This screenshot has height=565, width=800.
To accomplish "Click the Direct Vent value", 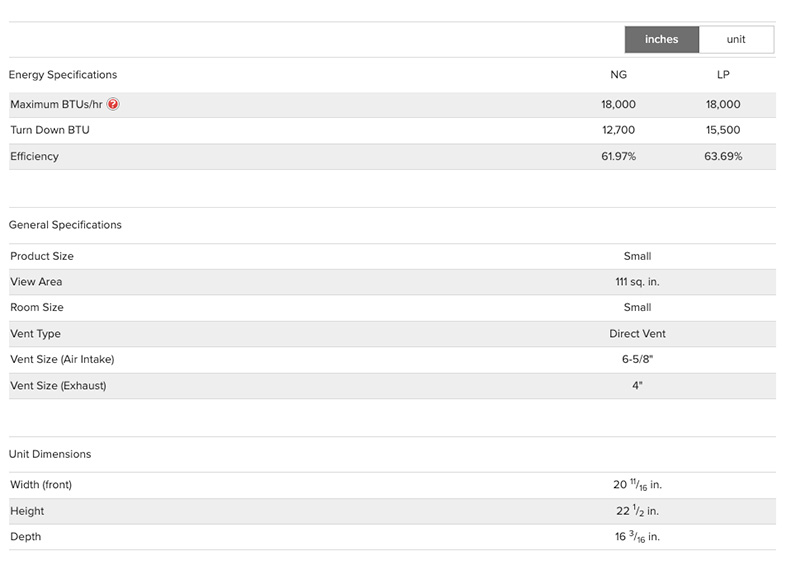I will [x=637, y=334].
